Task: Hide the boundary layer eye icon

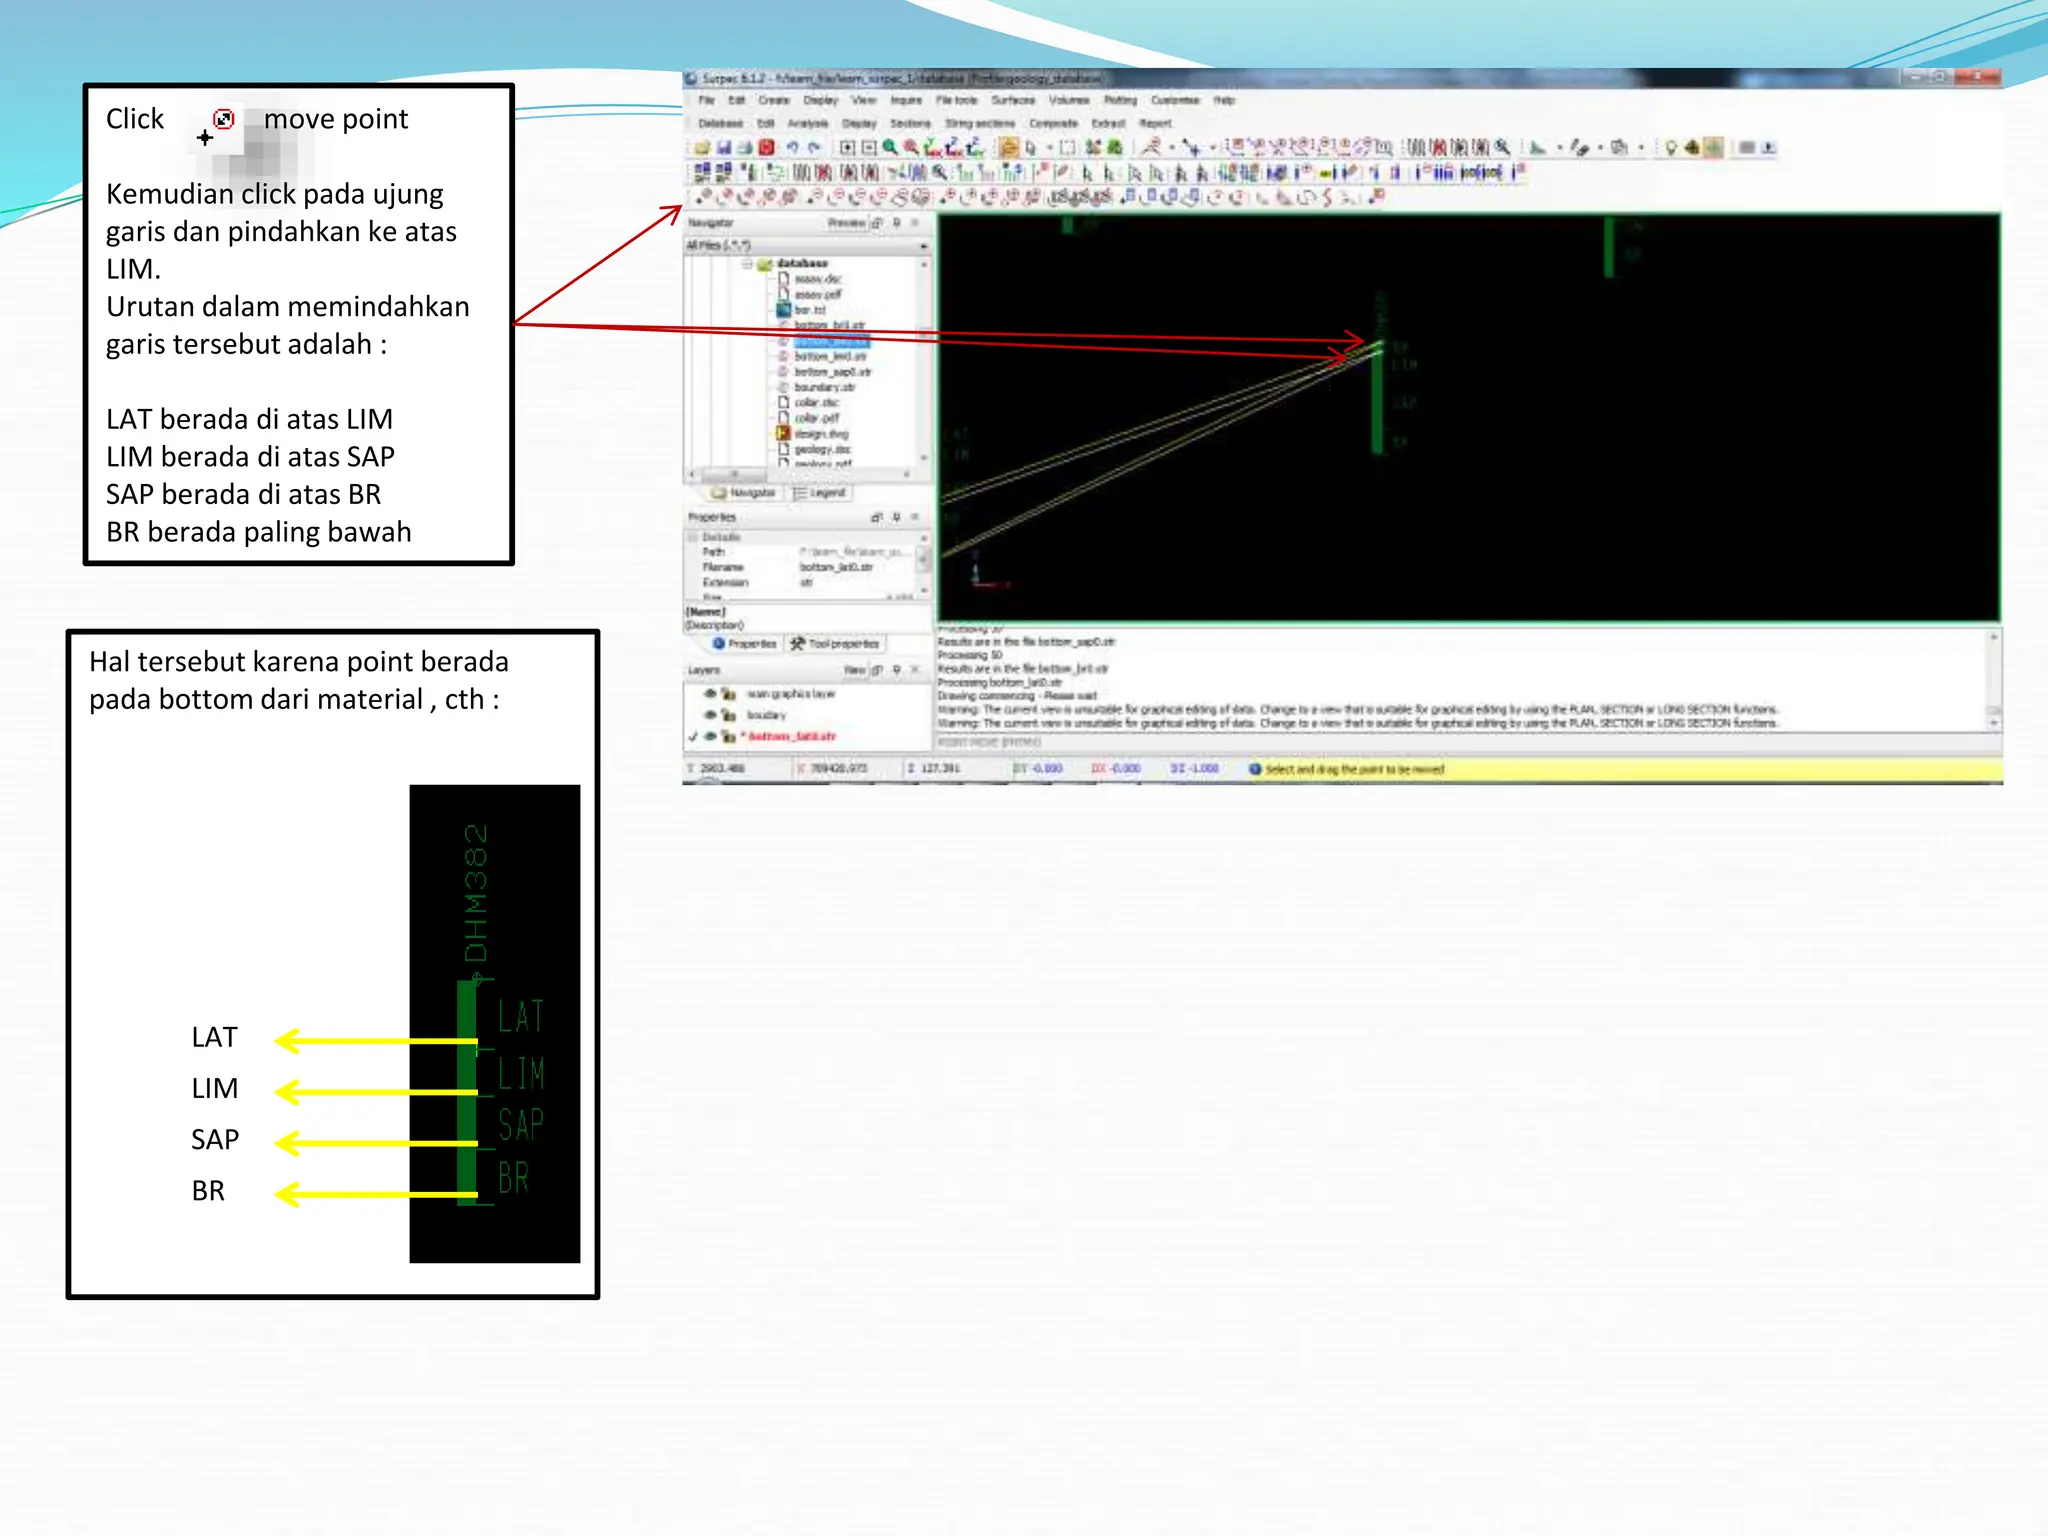Action: [710, 715]
